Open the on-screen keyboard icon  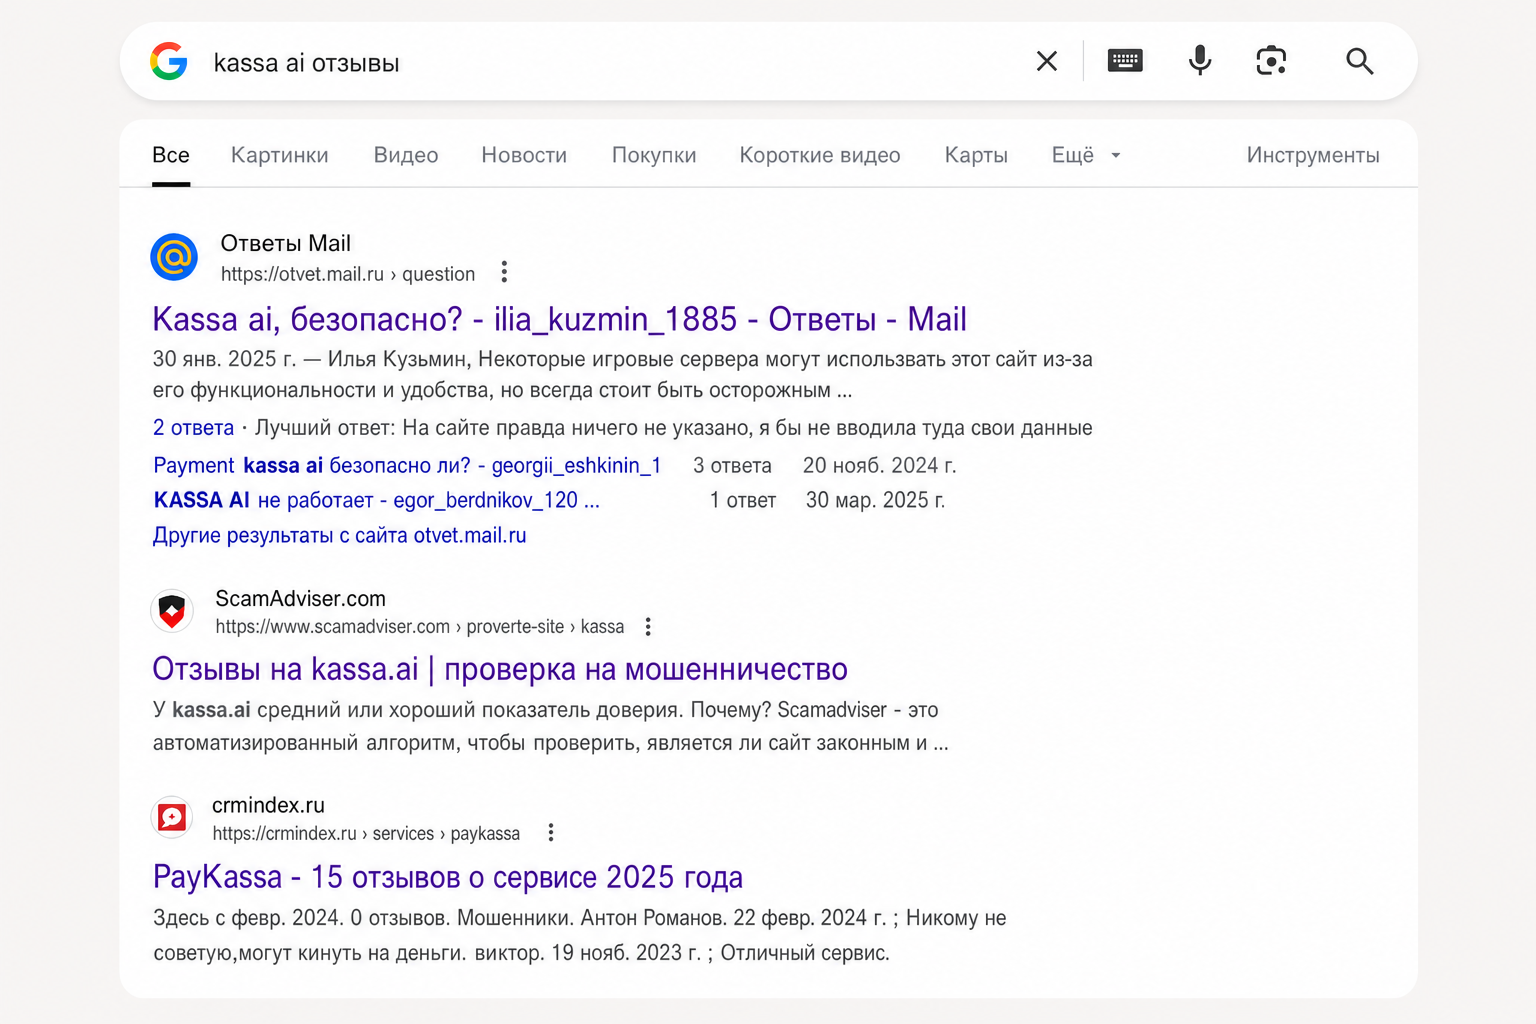(1125, 61)
